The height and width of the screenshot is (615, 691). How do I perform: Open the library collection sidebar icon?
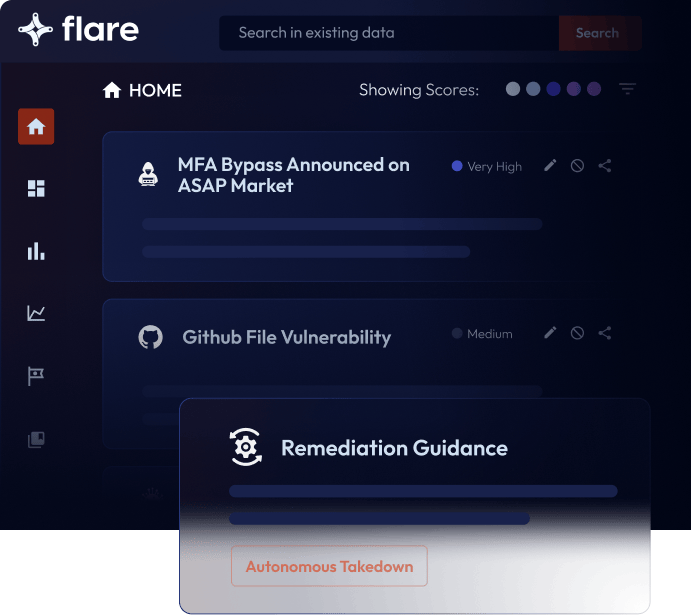point(36,439)
